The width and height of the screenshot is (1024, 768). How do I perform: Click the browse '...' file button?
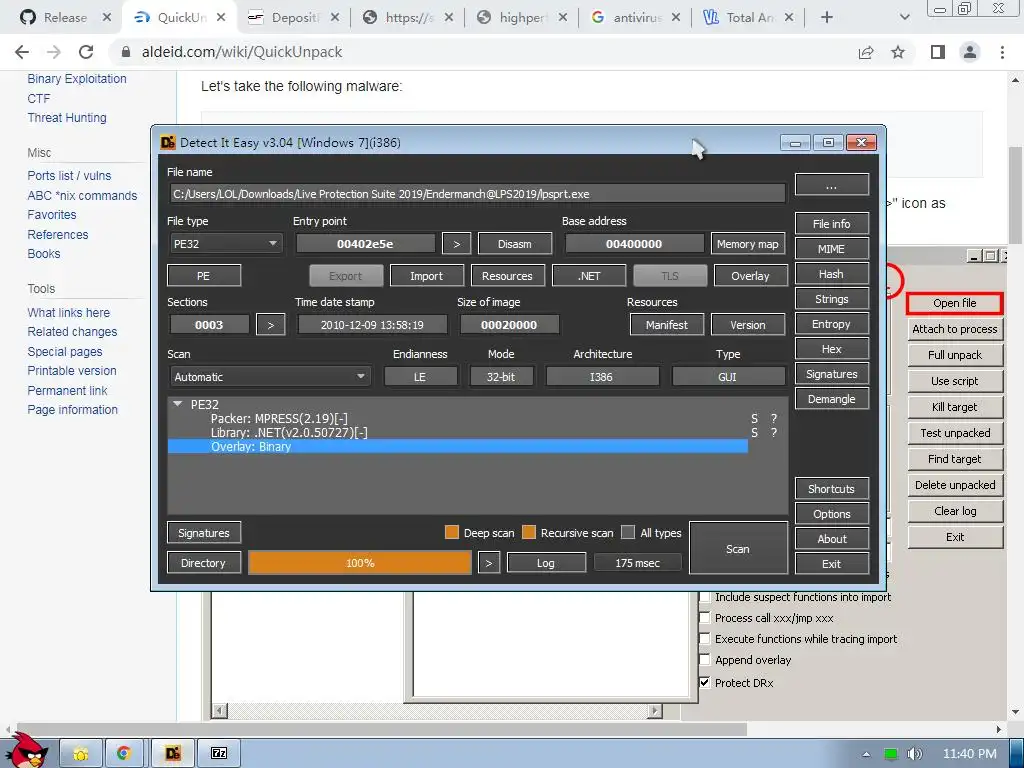831,185
